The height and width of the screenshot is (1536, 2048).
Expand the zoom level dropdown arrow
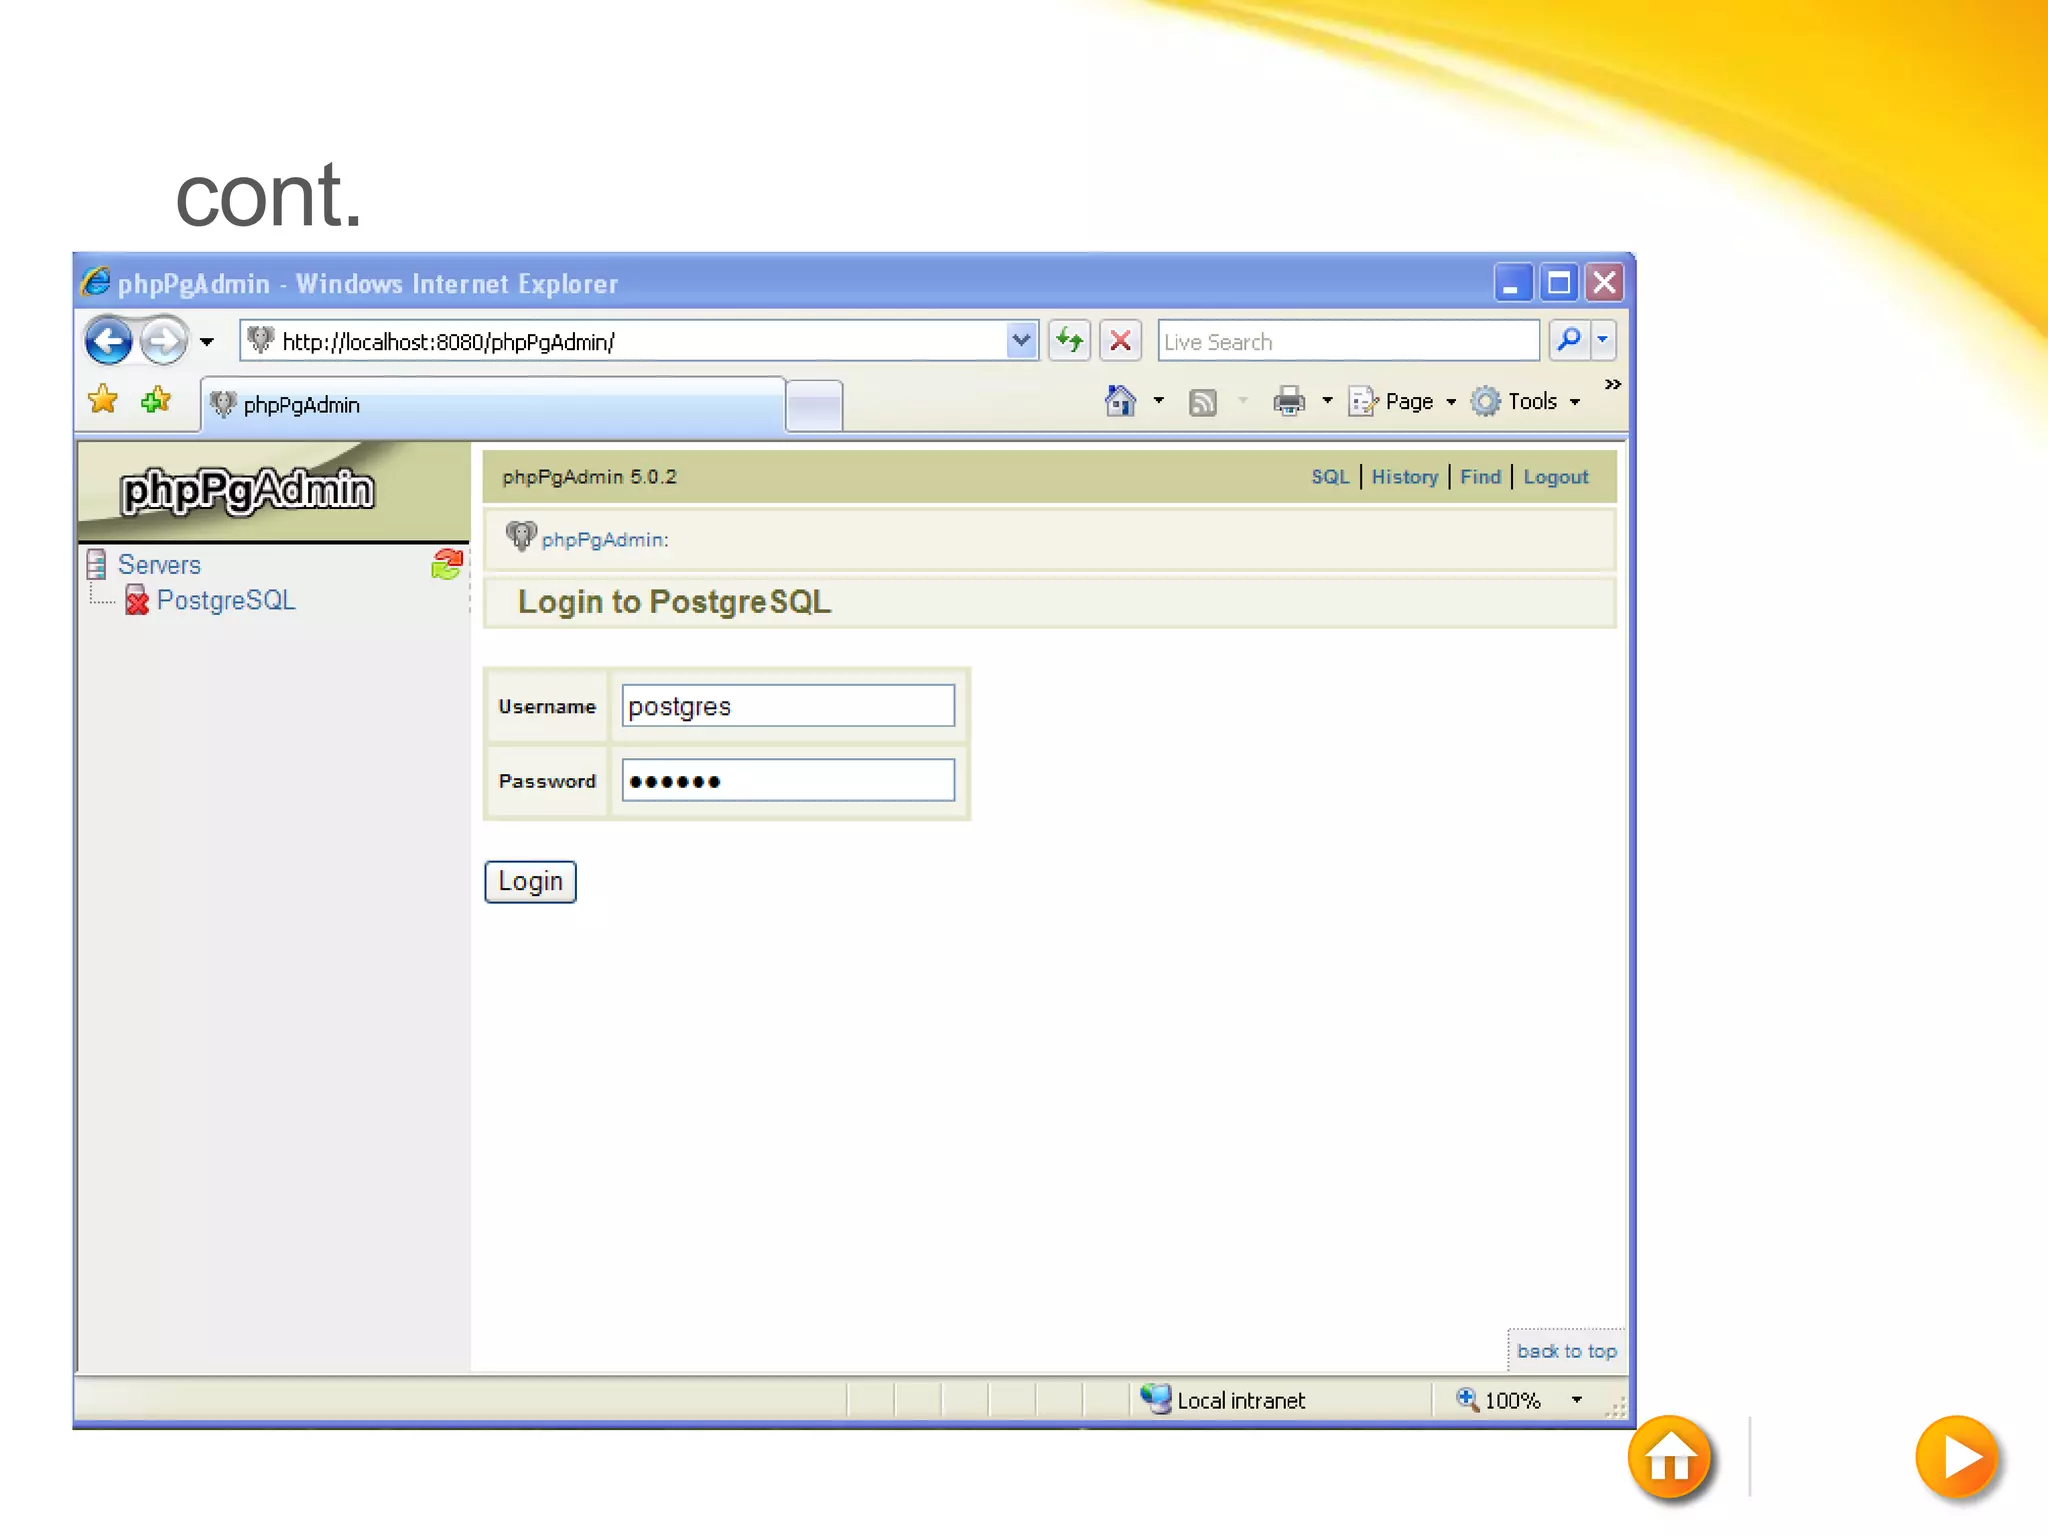(x=1577, y=1400)
